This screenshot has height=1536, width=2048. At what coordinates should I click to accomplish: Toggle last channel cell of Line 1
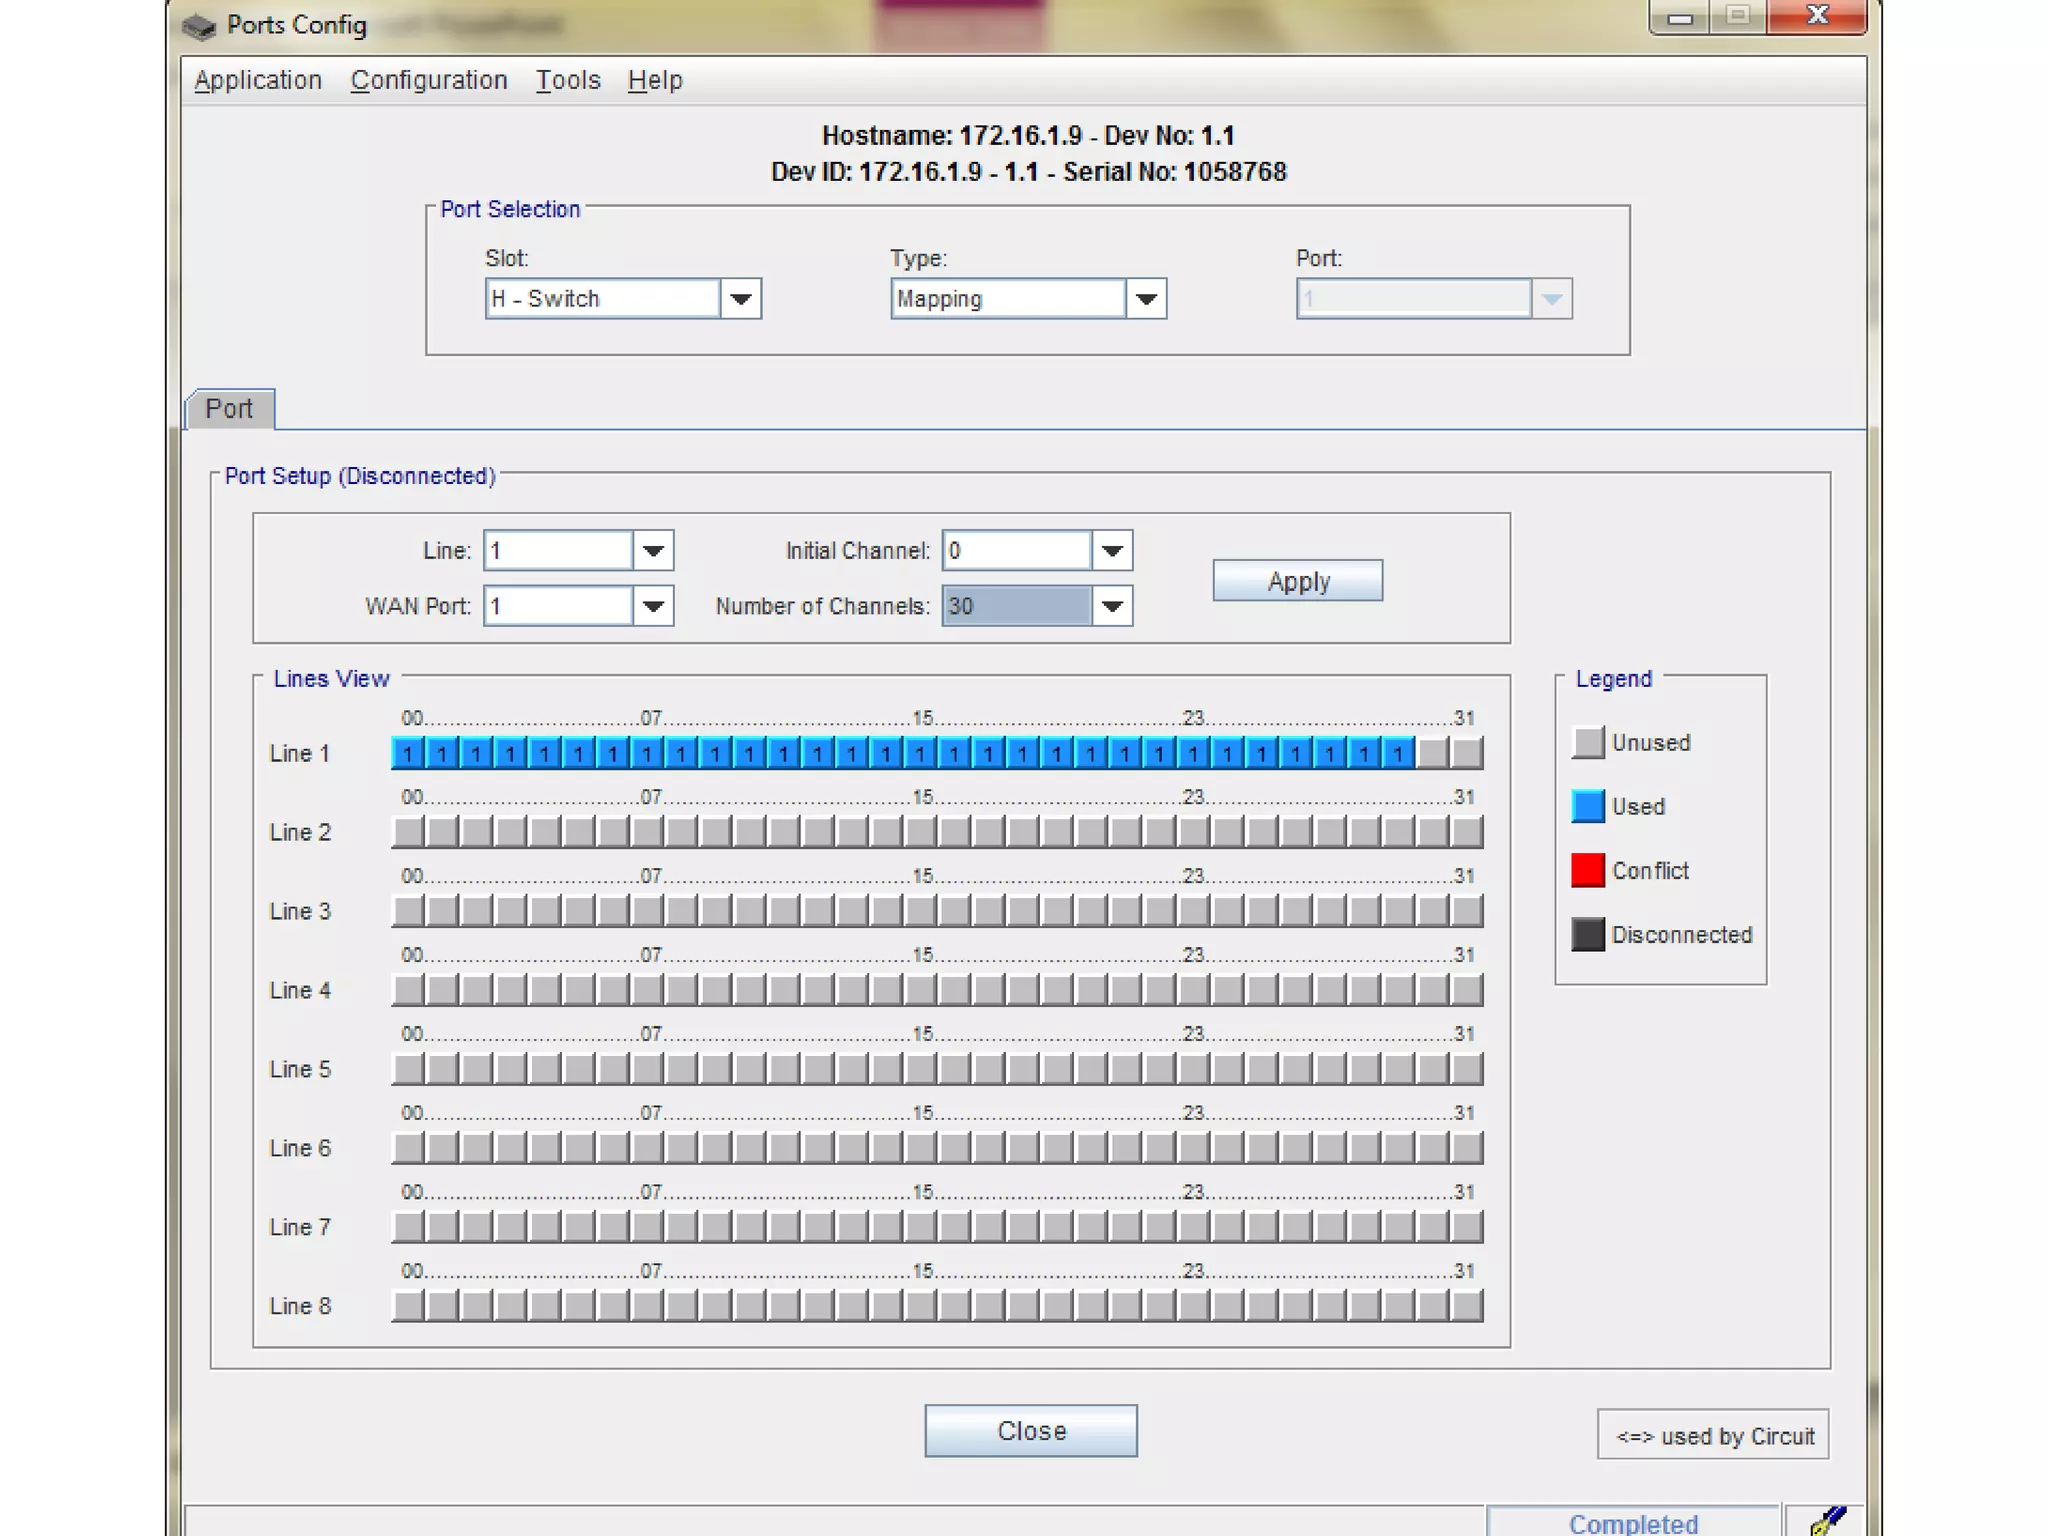coord(1466,753)
